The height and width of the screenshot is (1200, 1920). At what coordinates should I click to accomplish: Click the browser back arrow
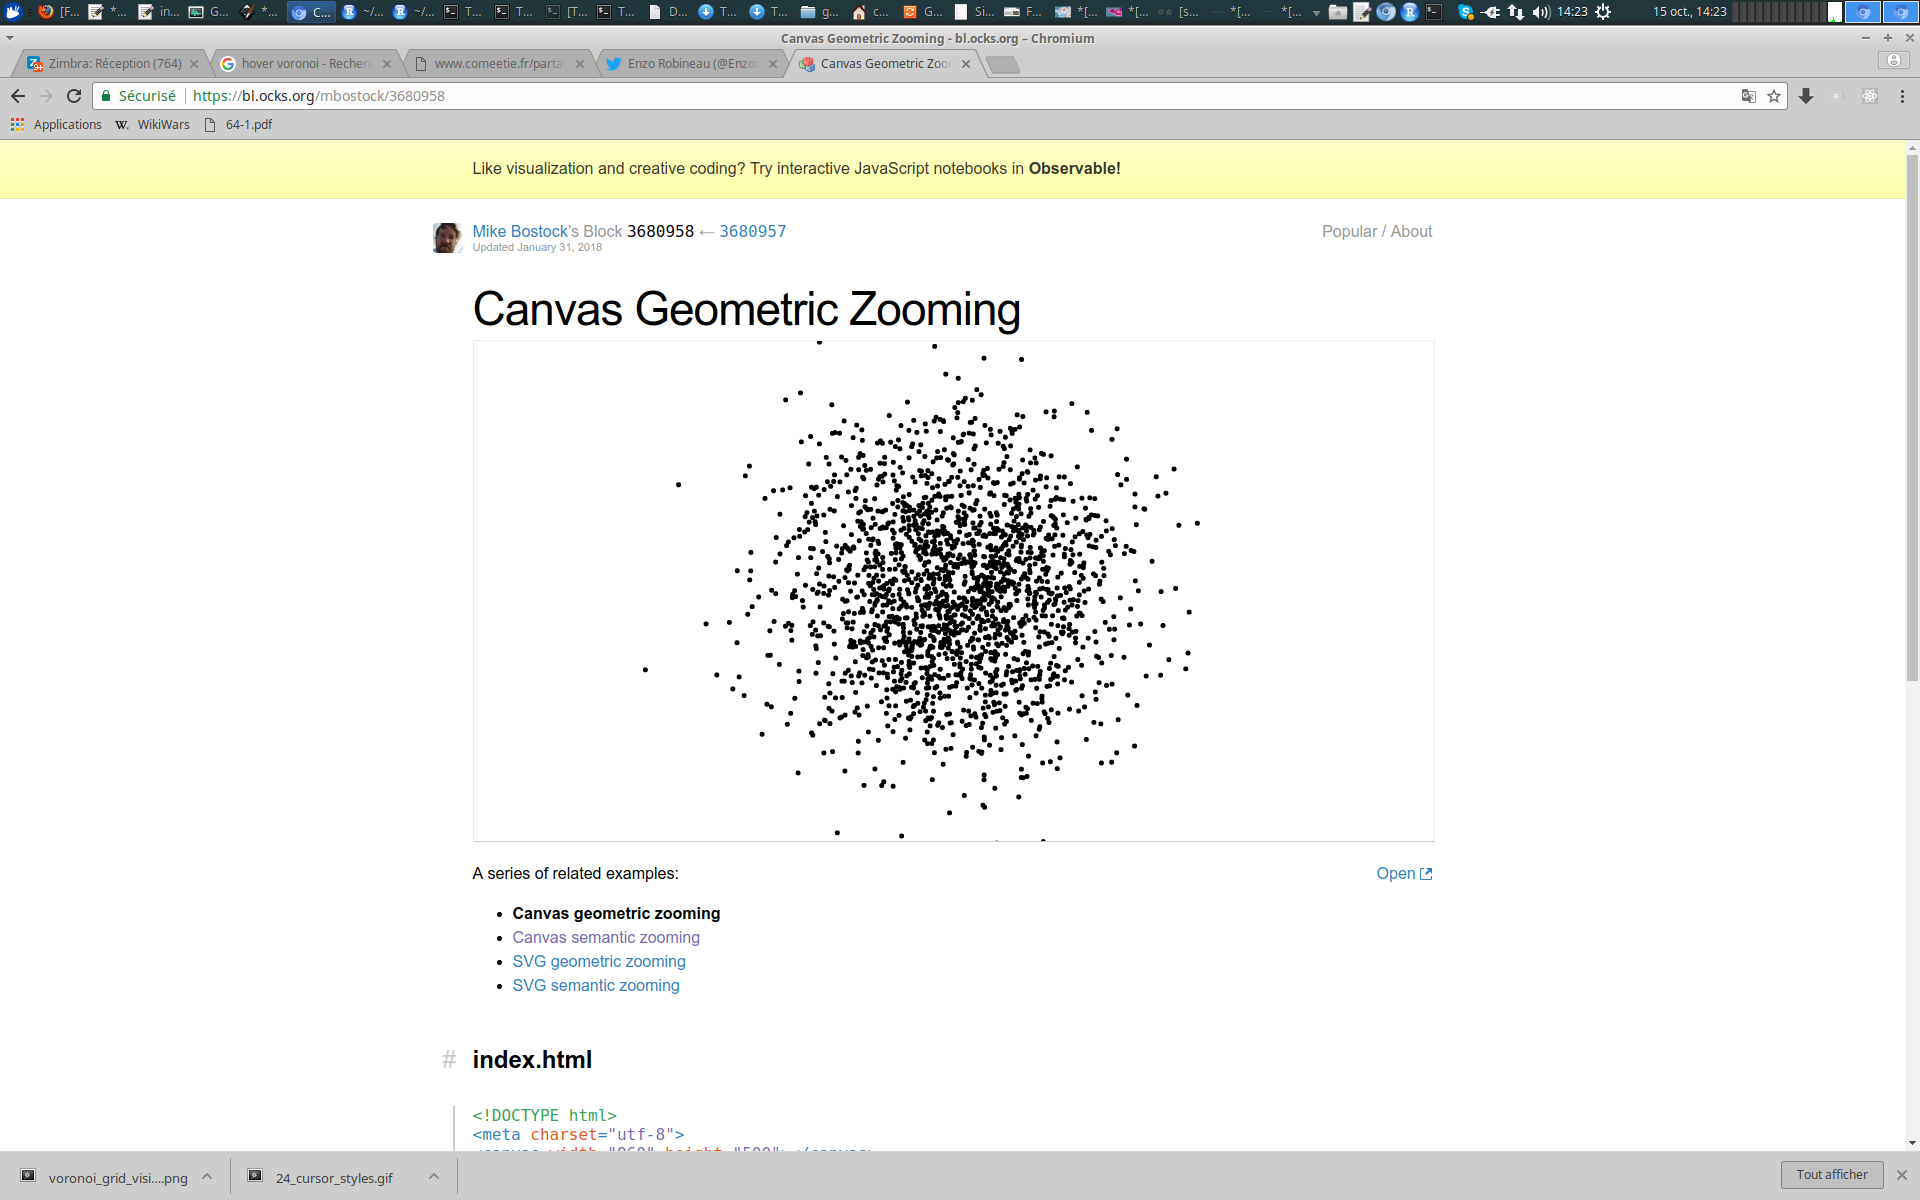[x=18, y=96]
